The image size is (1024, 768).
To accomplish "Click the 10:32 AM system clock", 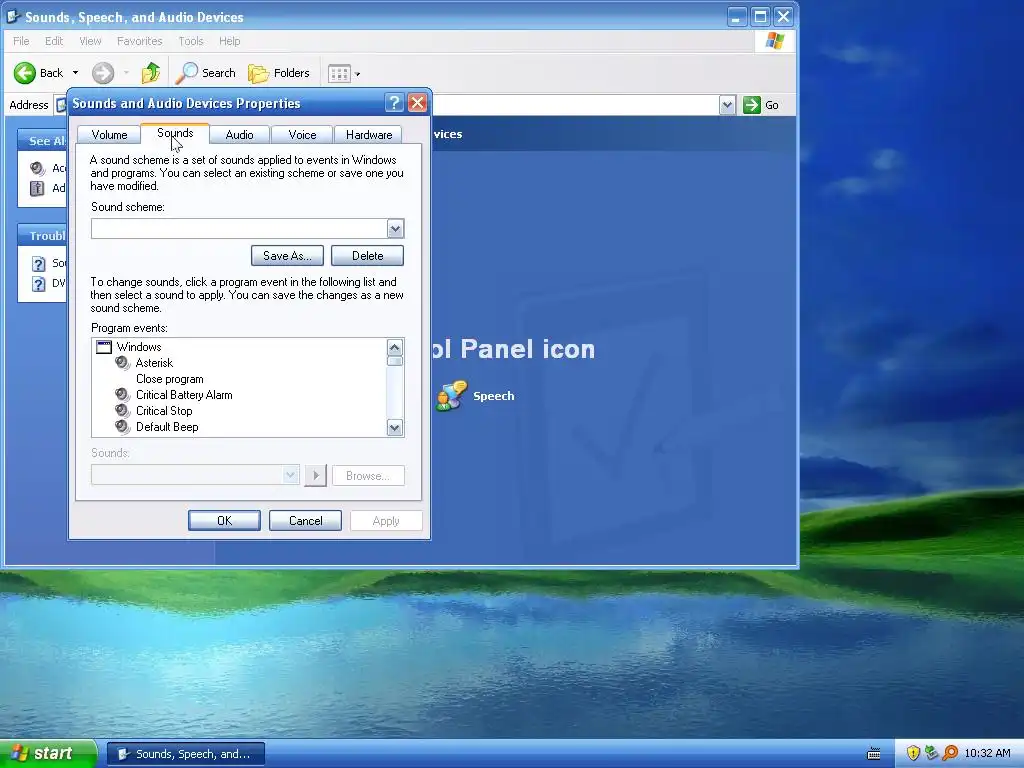I will pyautogui.click(x=987, y=754).
